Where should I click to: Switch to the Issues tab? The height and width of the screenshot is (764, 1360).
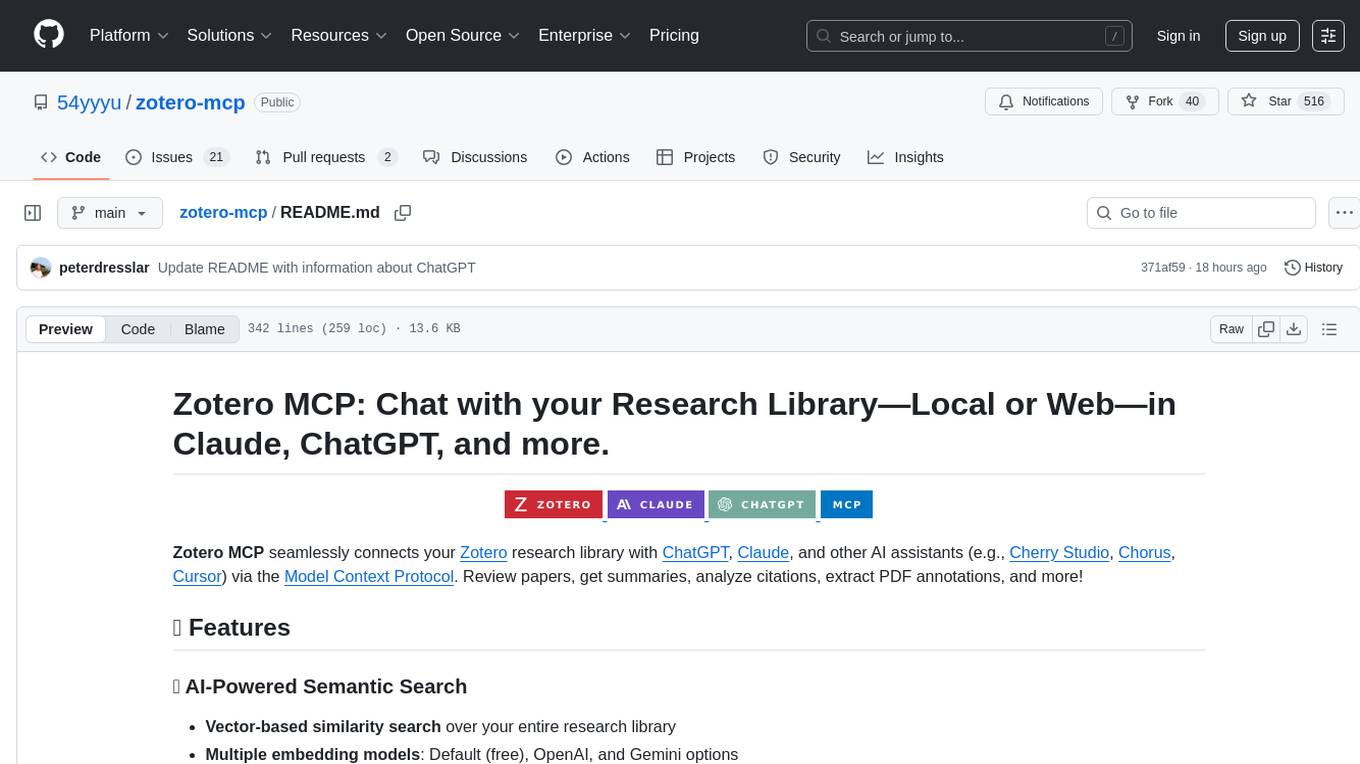point(177,157)
